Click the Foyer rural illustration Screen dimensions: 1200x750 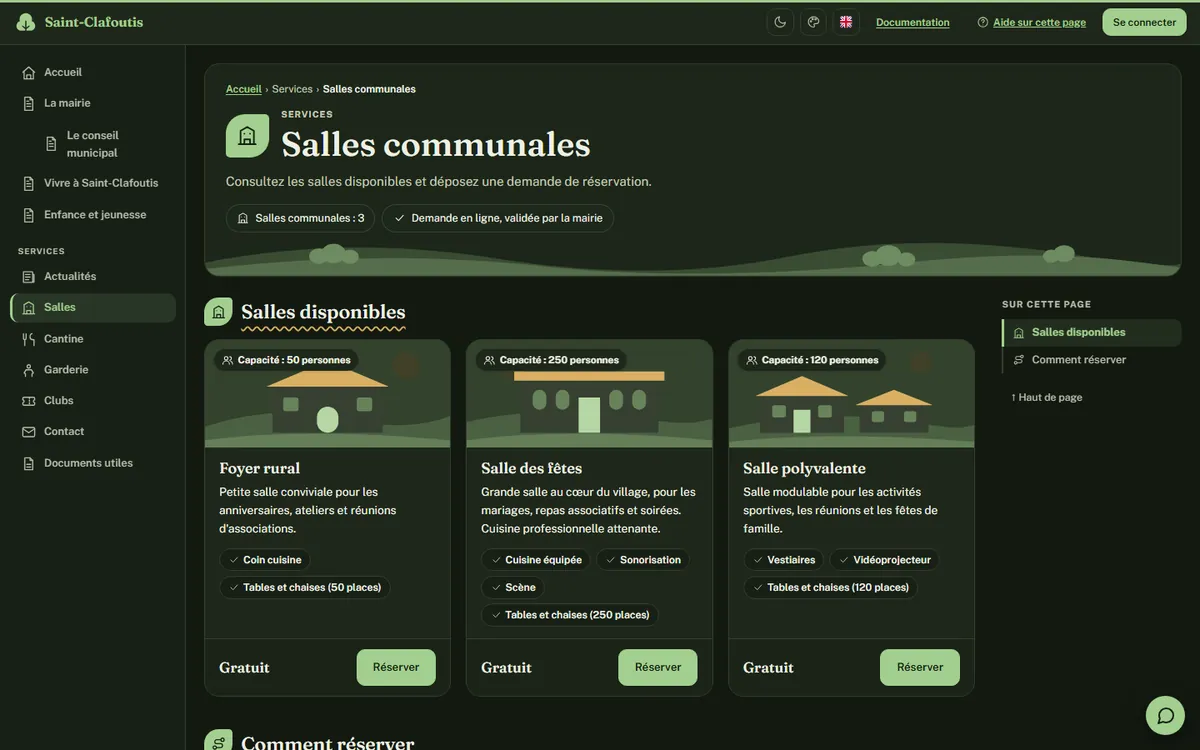click(x=327, y=394)
